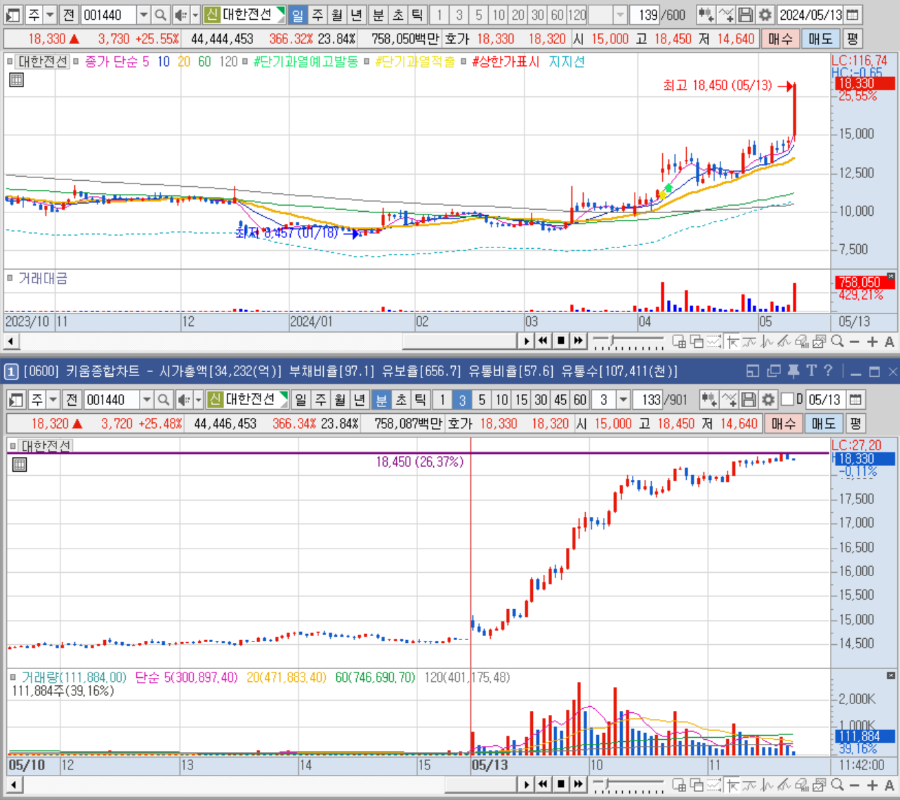This screenshot has width=900, height=800.
Task: Click the pin icon in 키움종합차트 title bar
Action: [x=793, y=371]
